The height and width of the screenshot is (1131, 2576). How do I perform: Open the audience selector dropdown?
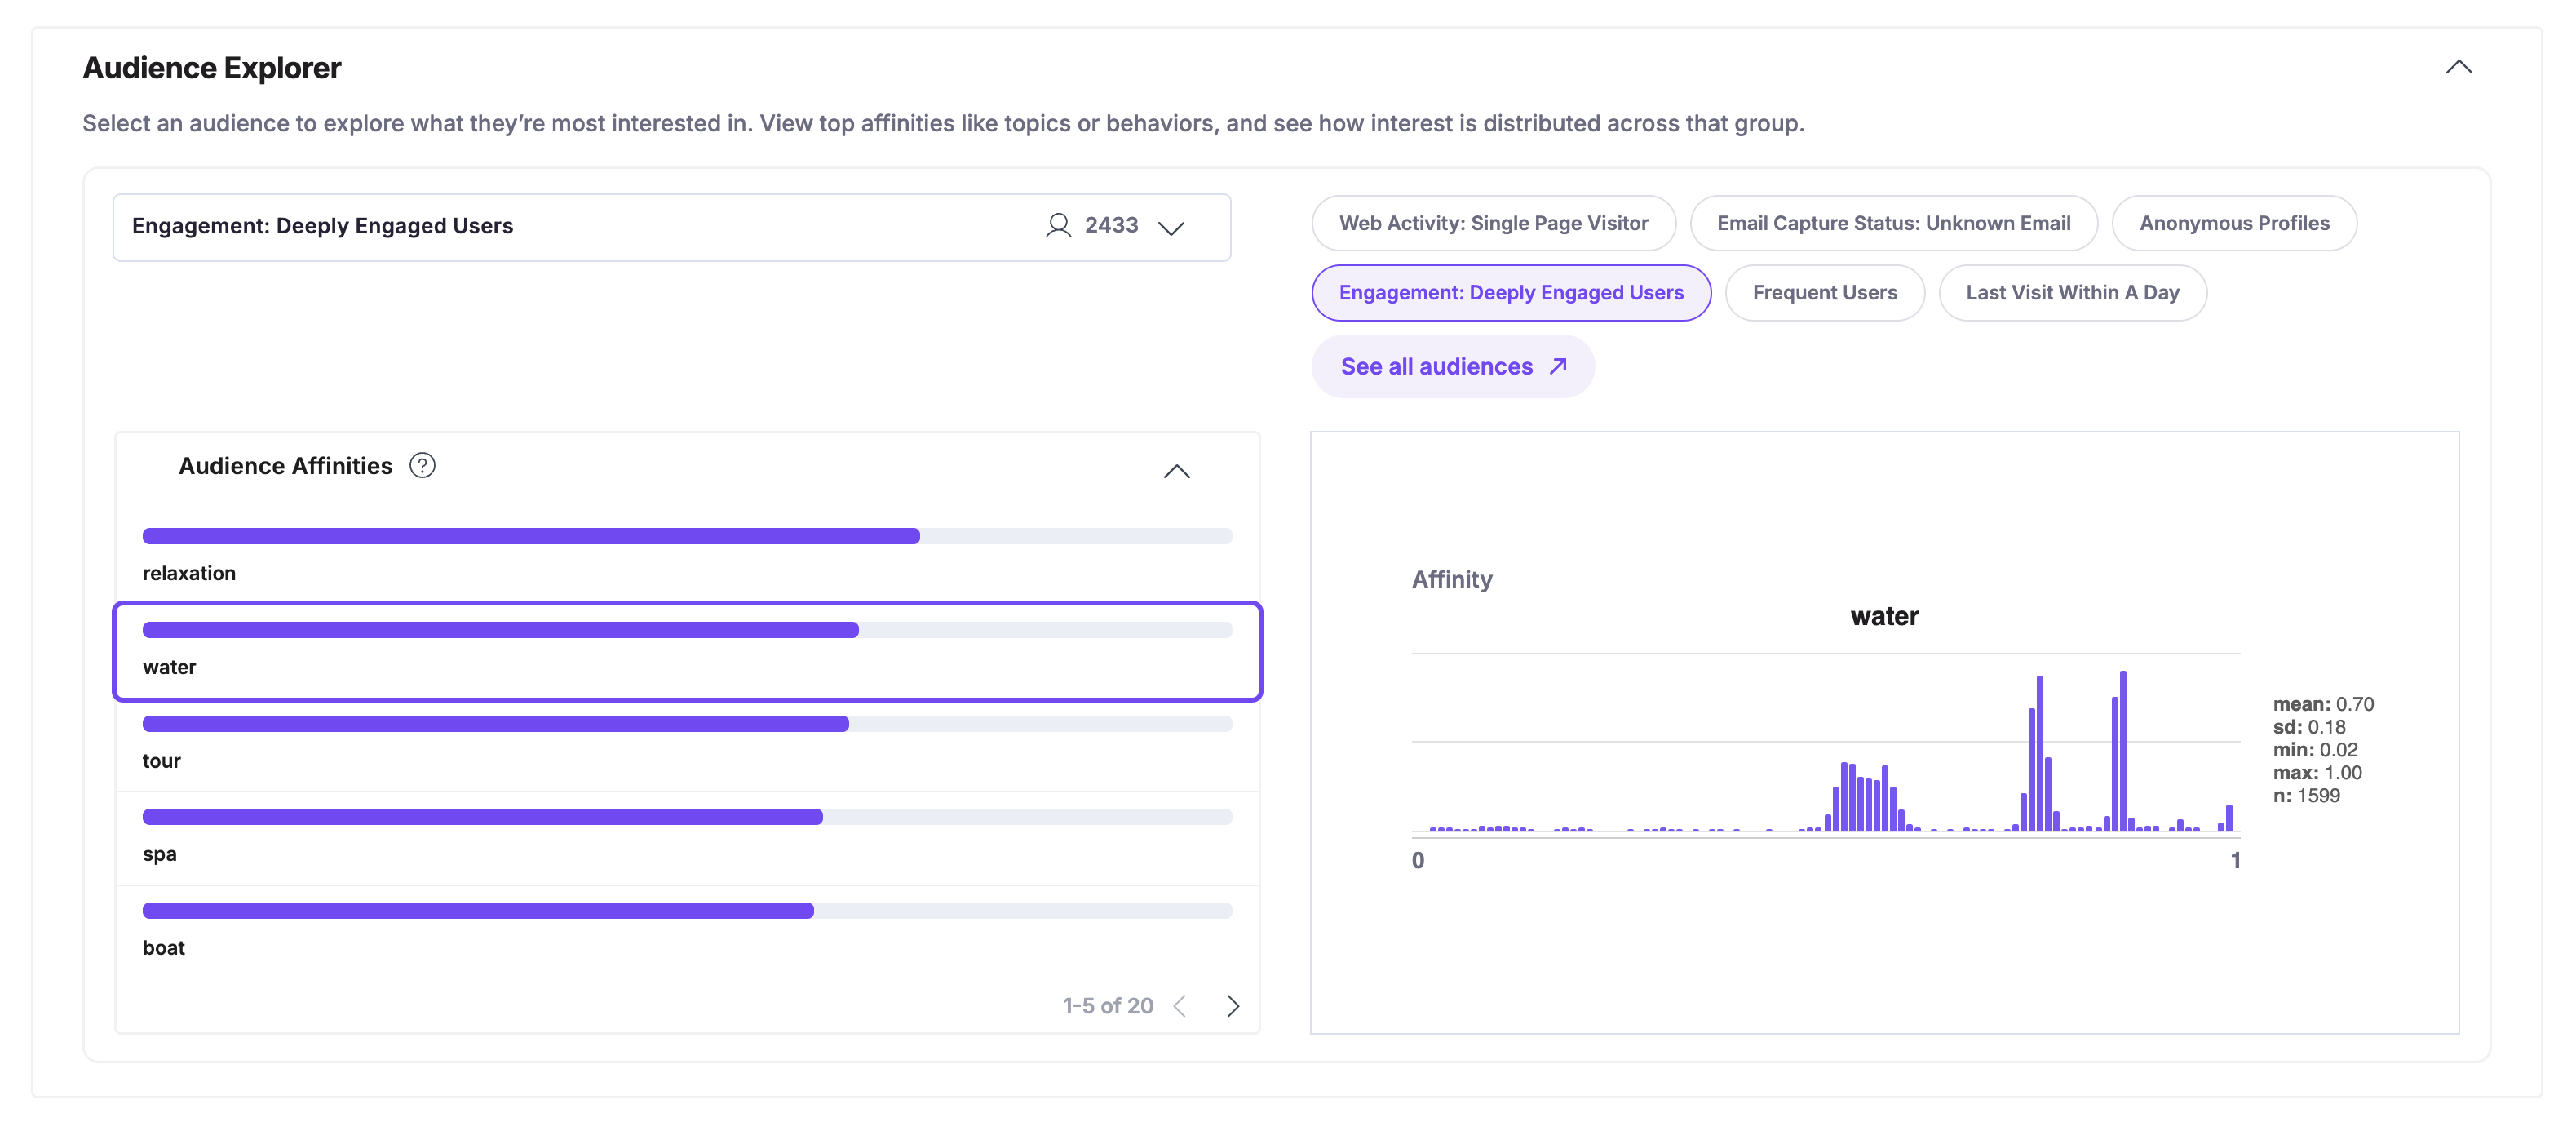1171,228
